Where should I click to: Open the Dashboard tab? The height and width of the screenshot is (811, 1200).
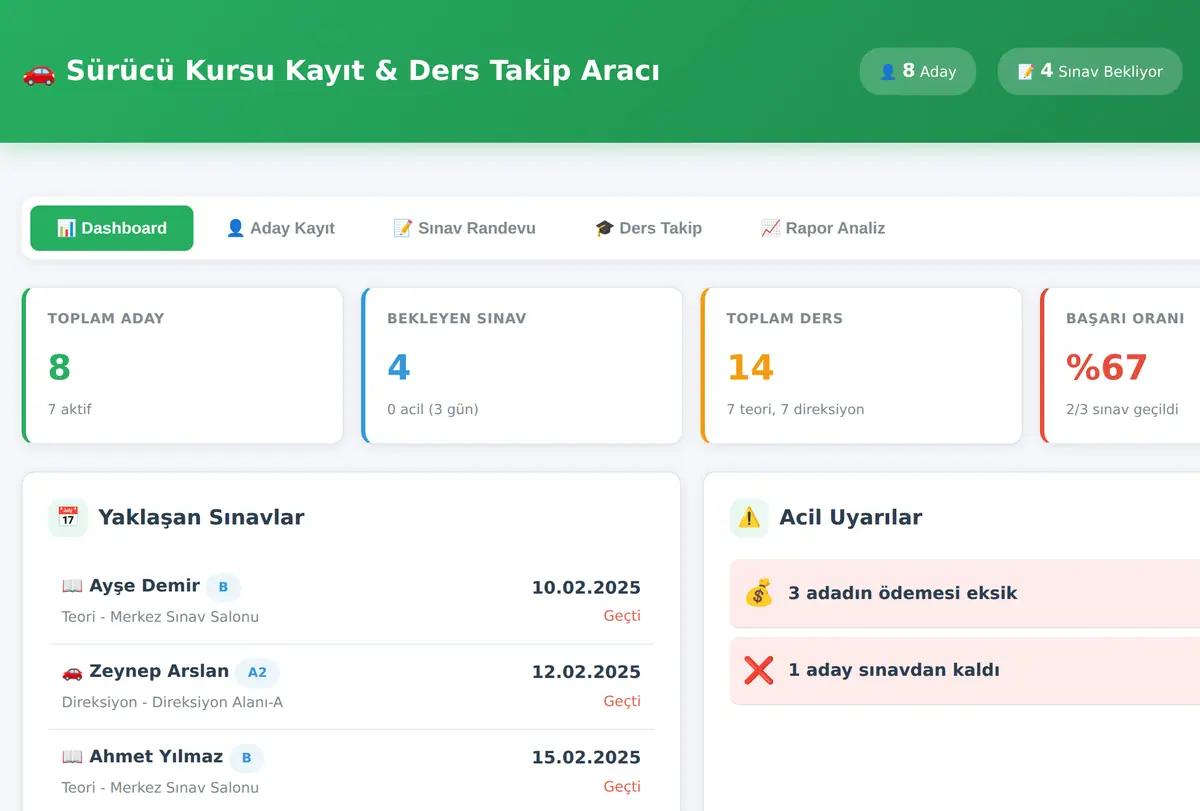[x=112, y=228]
